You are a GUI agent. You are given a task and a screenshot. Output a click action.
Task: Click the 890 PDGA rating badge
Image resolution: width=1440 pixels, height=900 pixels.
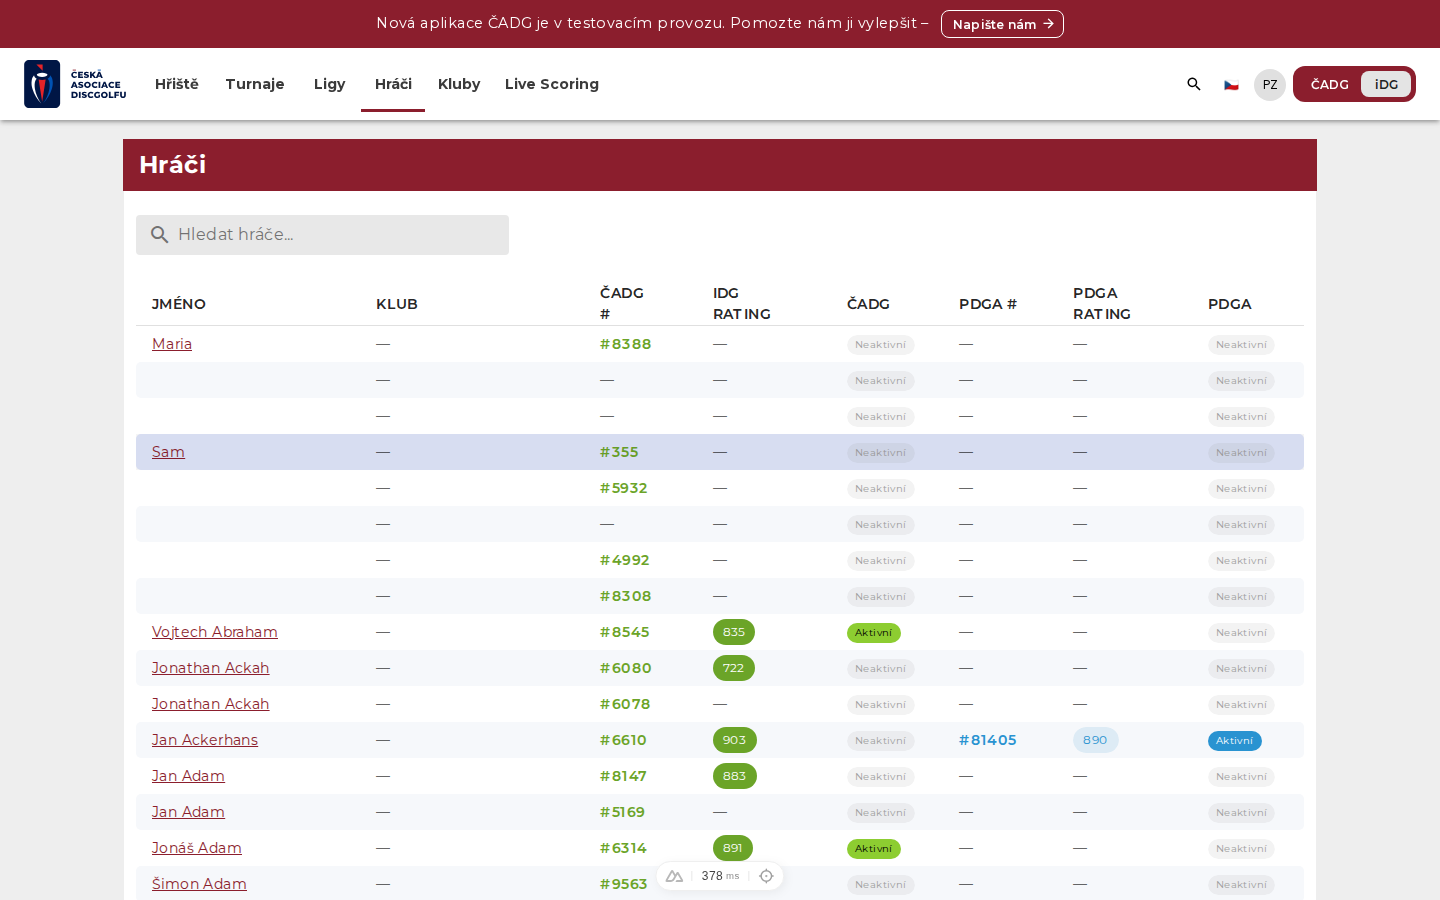click(x=1096, y=740)
